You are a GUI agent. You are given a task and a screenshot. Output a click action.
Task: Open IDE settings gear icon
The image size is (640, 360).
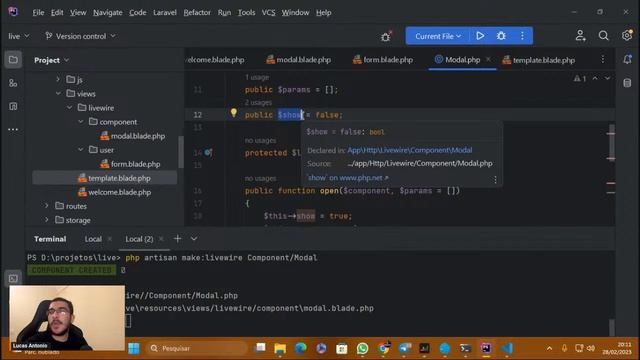(x=627, y=36)
